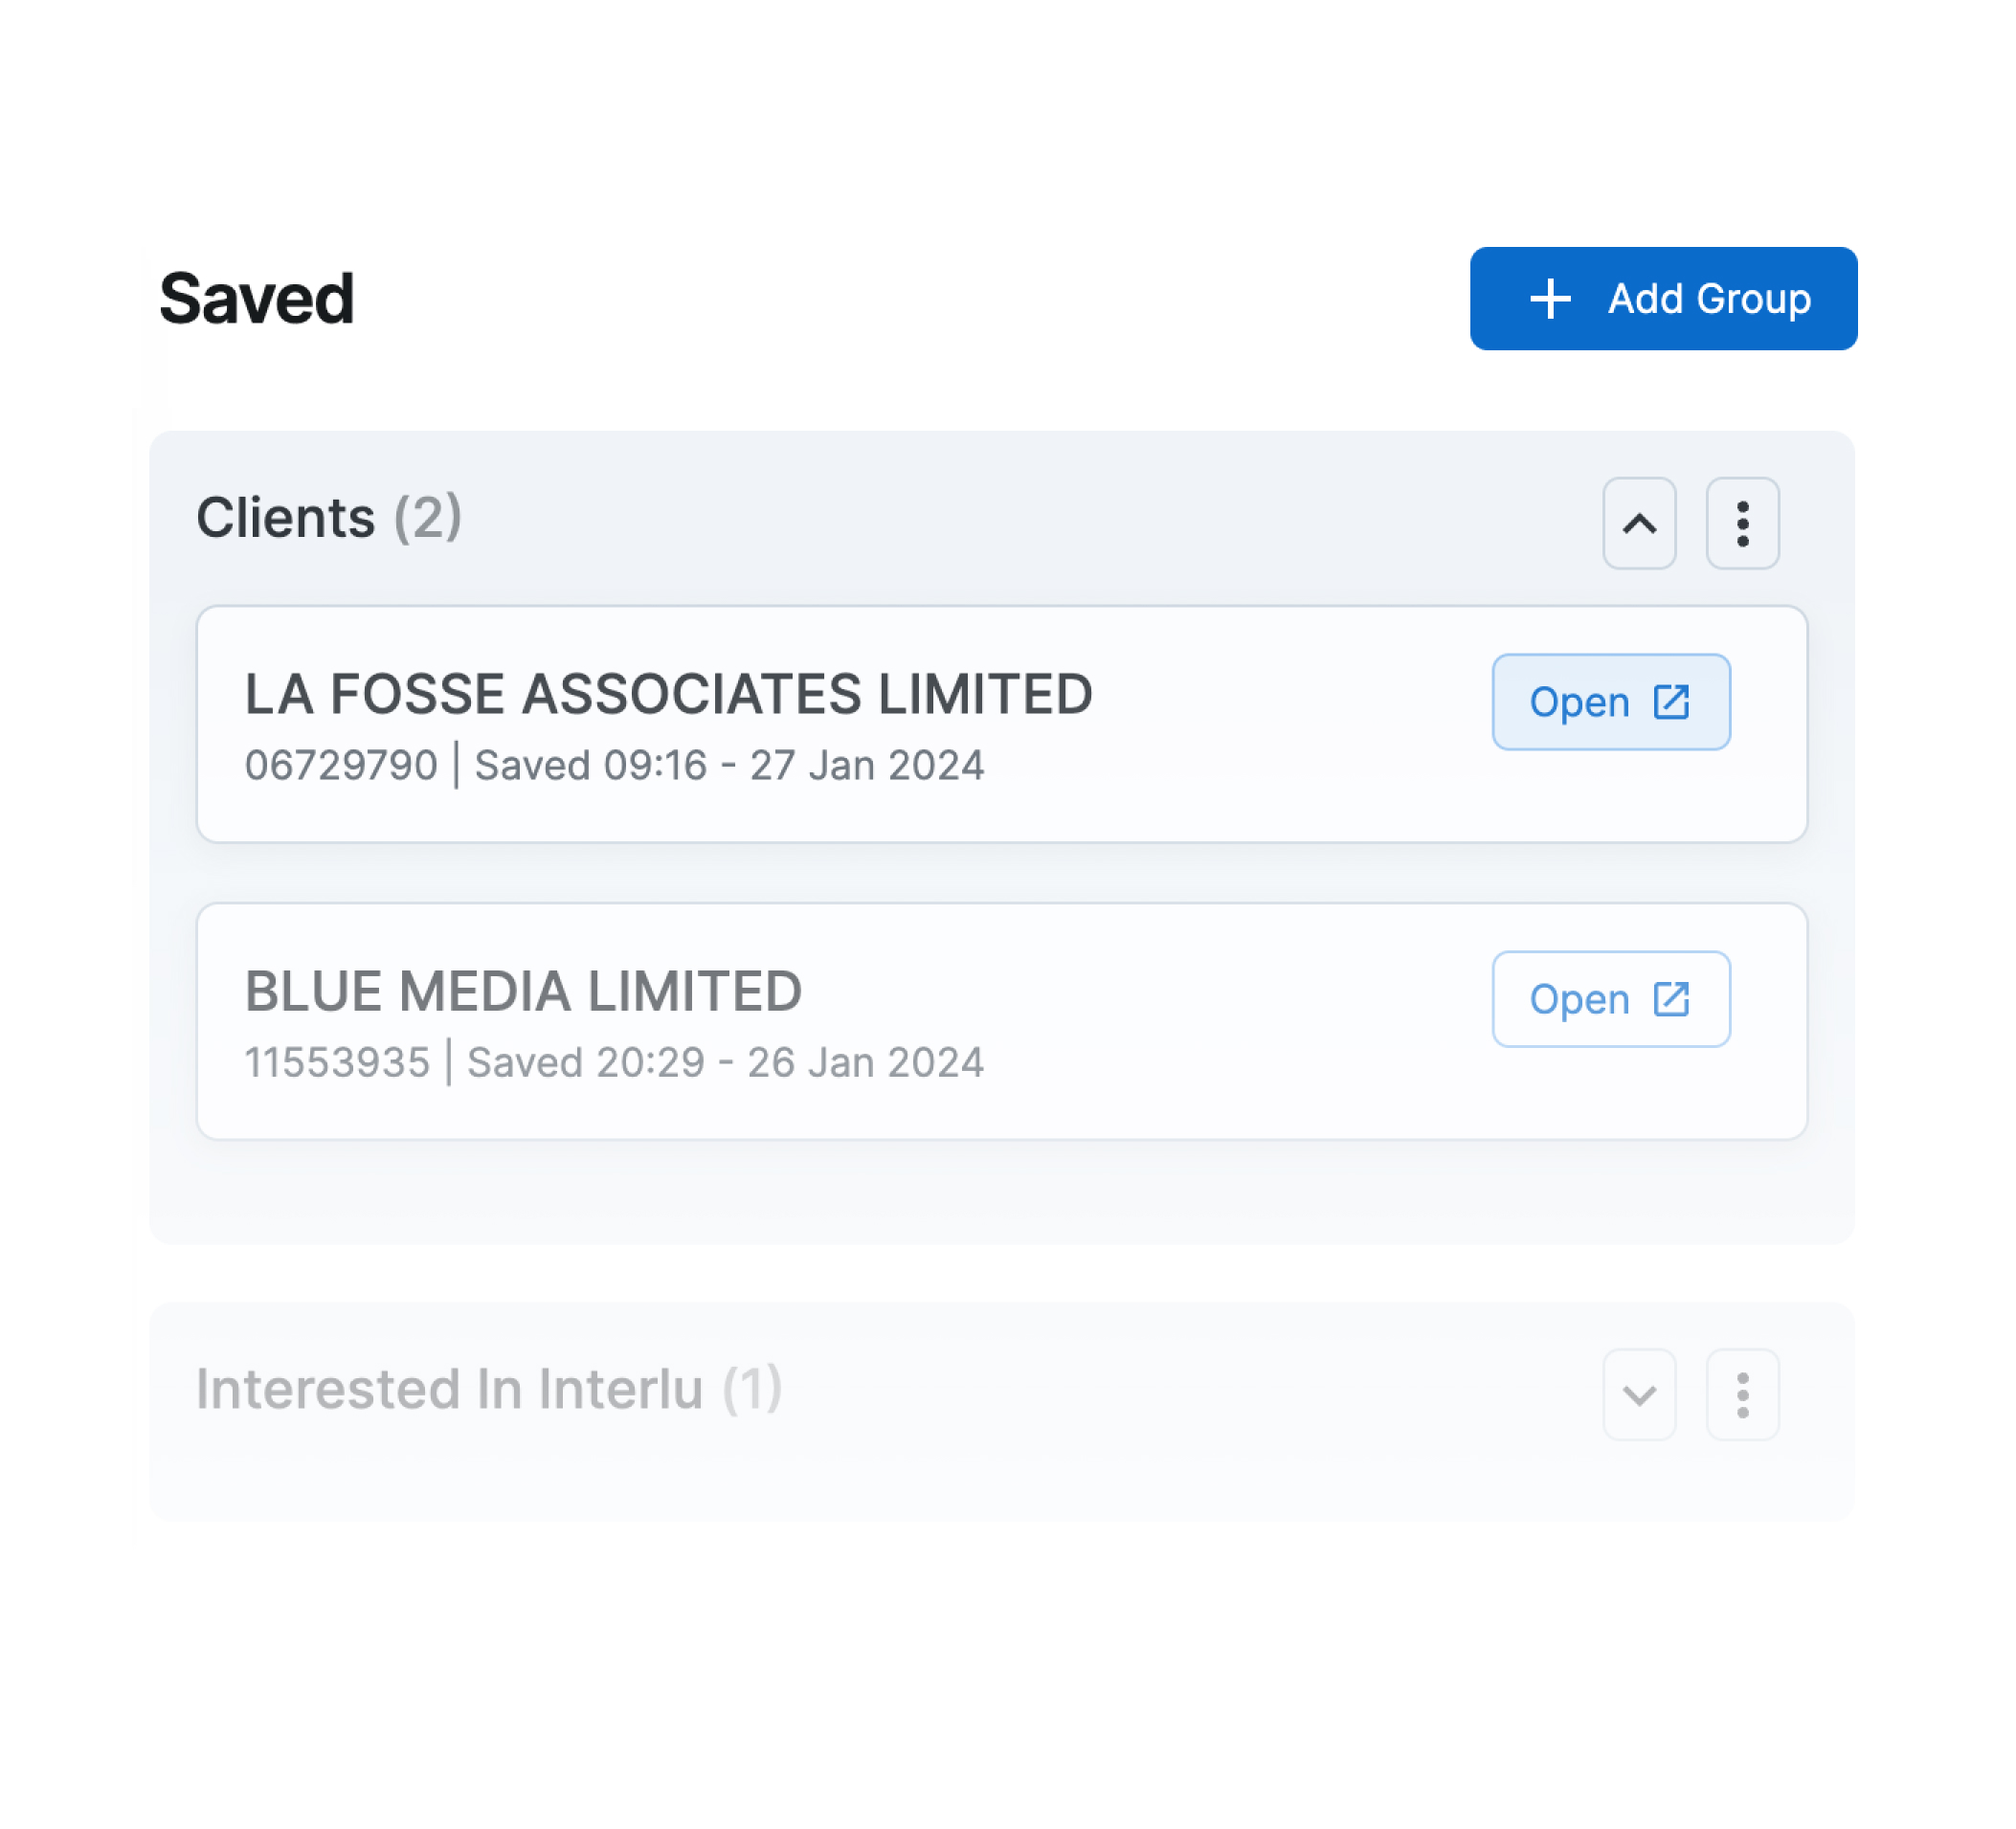Click the Clients item count (2)

pos(428,518)
